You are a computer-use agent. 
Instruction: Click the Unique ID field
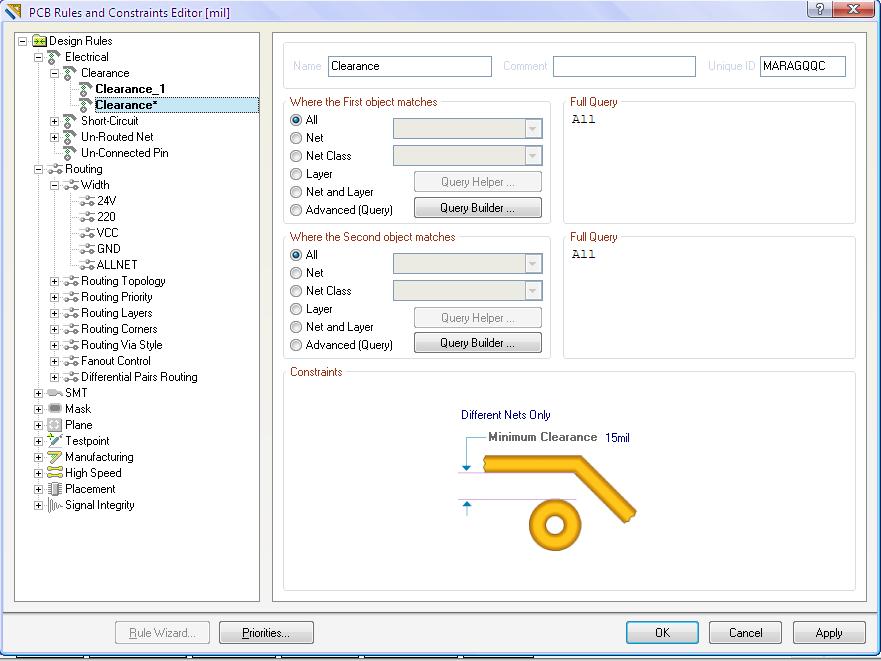(x=802, y=66)
